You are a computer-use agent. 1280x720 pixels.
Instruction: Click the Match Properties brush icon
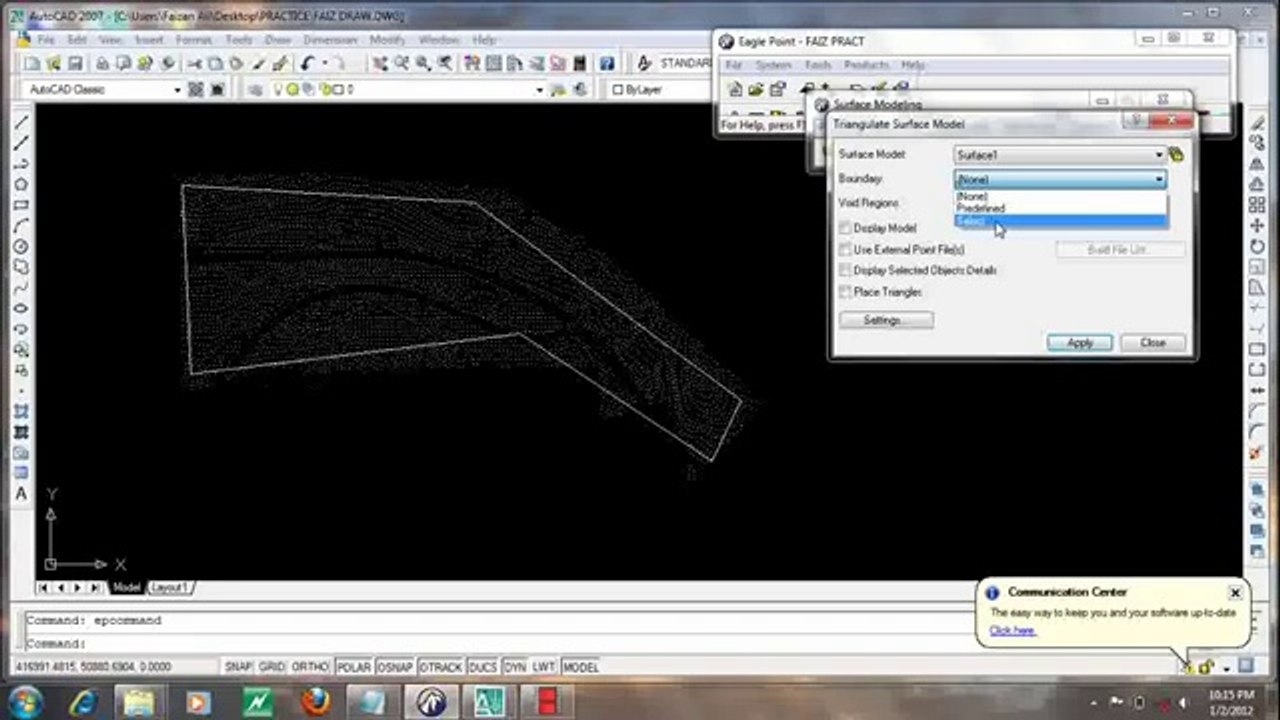(281, 64)
